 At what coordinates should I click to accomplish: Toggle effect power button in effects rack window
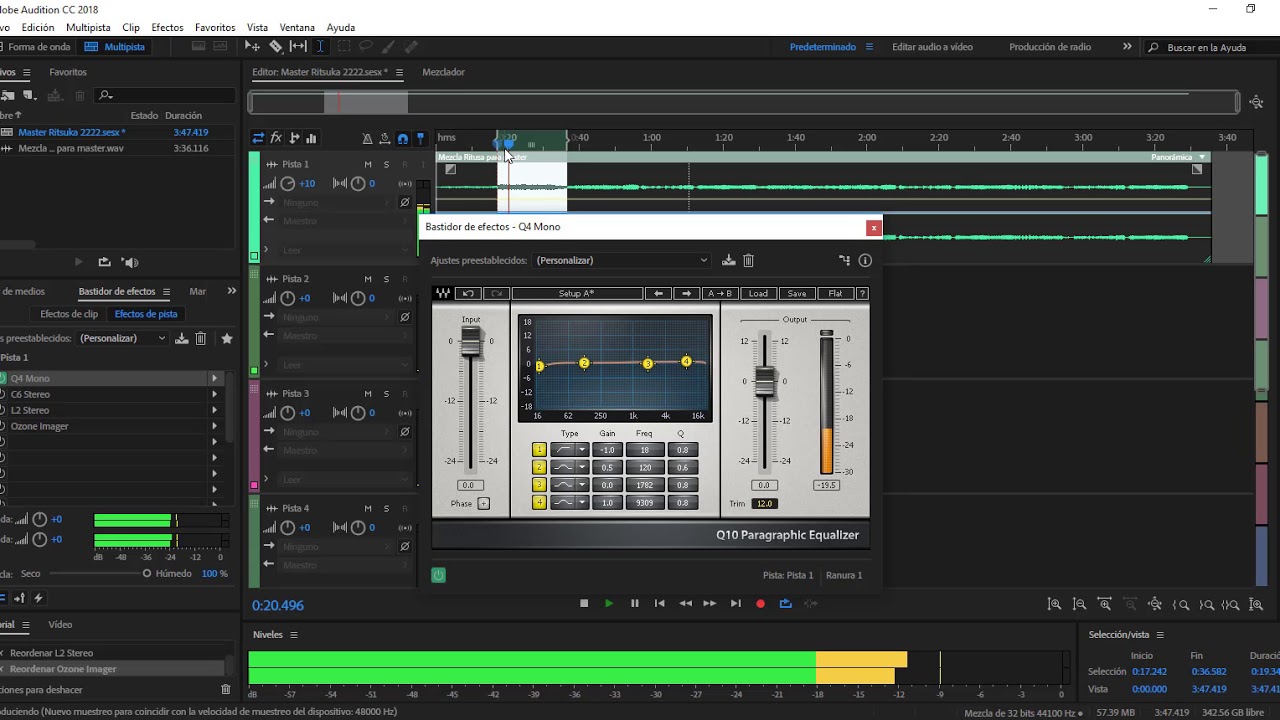438,575
